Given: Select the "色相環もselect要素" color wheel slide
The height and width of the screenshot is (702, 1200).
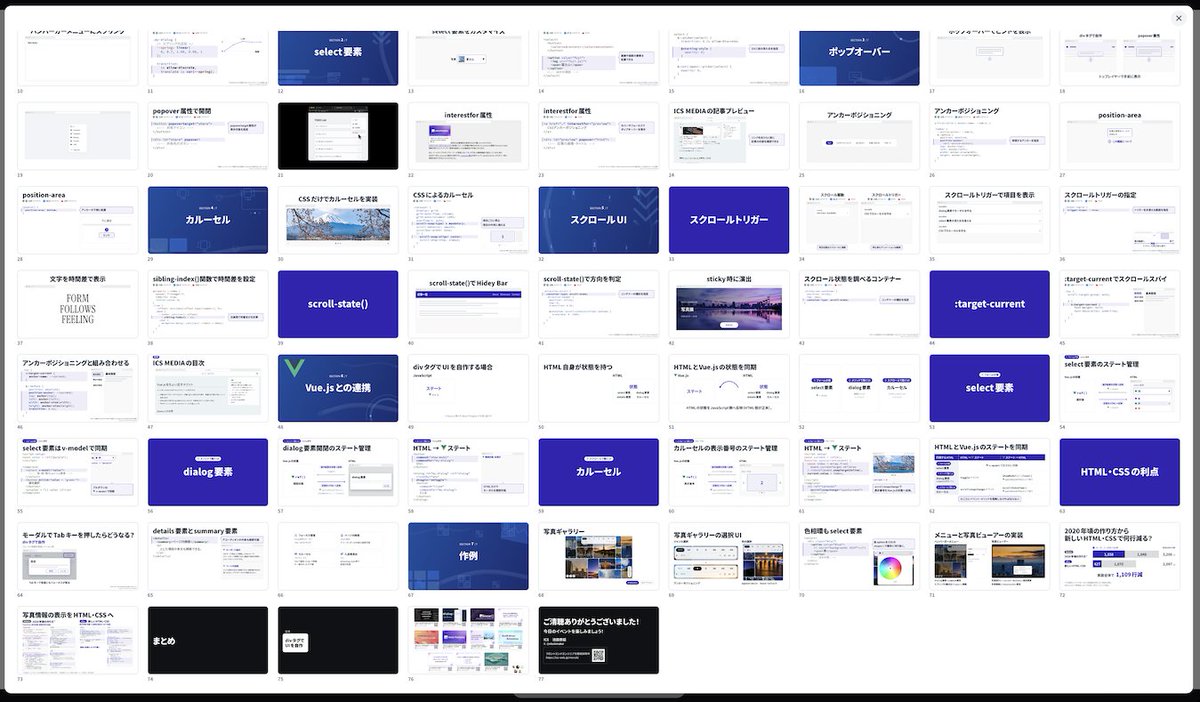Looking at the screenshot, I should [x=859, y=556].
